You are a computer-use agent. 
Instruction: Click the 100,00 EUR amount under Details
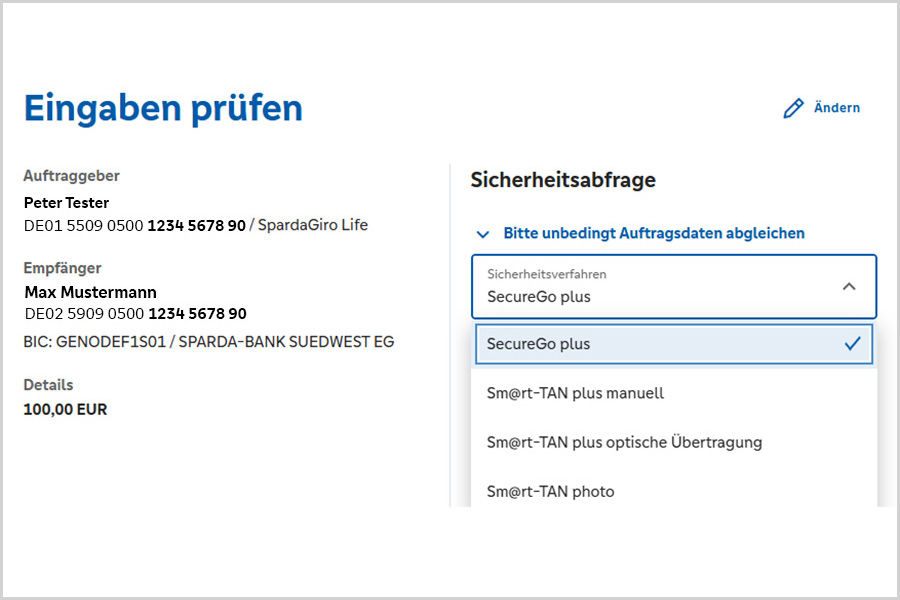pyautogui.click(x=65, y=409)
